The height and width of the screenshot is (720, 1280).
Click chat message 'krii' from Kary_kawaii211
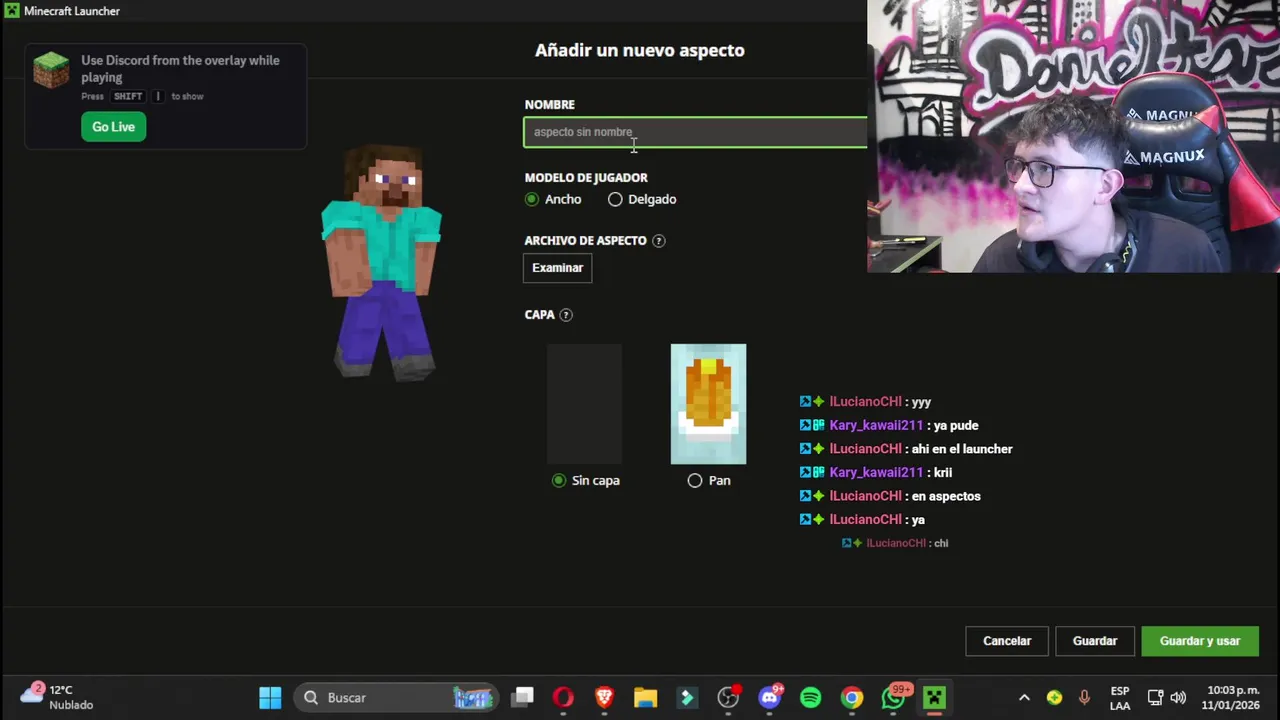coord(943,473)
